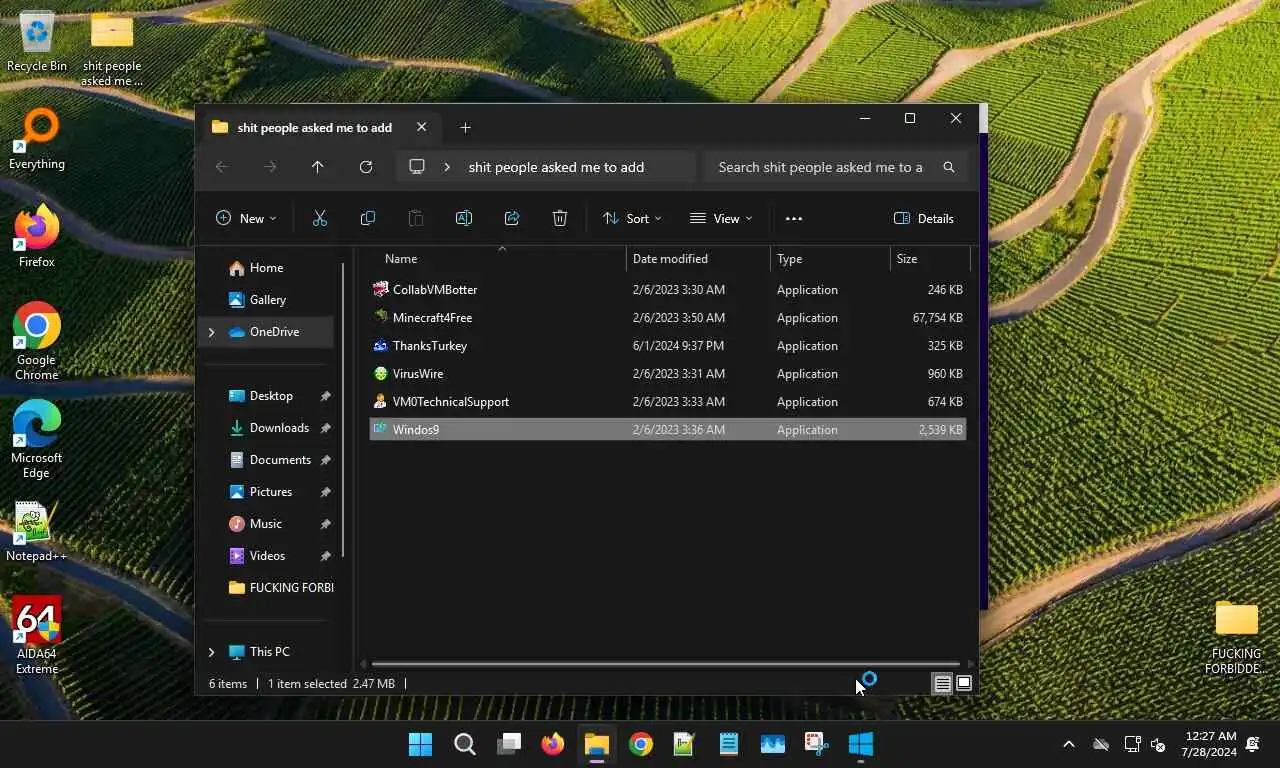Click the breadcrumb chevron after PC icon
The image size is (1280, 768).
click(x=447, y=167)
